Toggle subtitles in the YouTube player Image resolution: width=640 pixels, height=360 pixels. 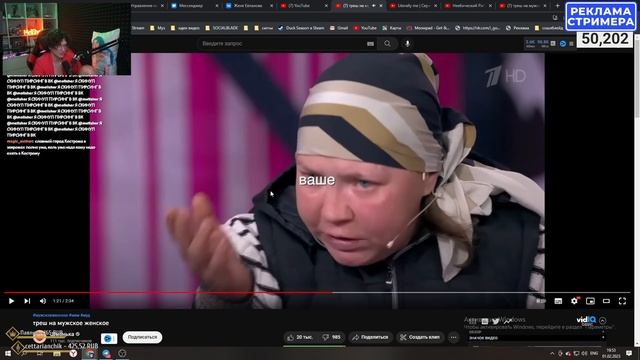coord(558,301)
